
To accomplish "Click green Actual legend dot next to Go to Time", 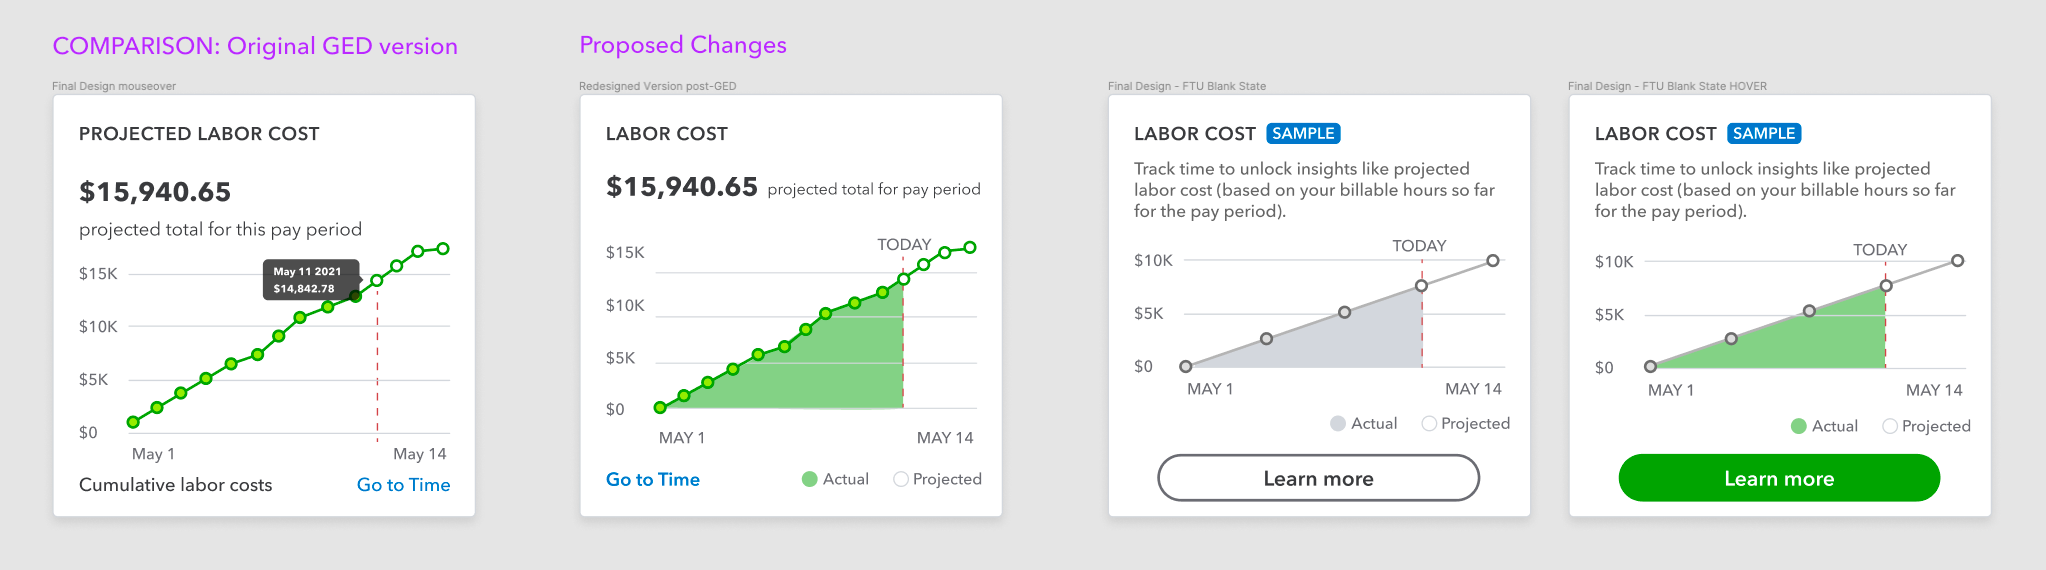I will click(x=810, y=480).
